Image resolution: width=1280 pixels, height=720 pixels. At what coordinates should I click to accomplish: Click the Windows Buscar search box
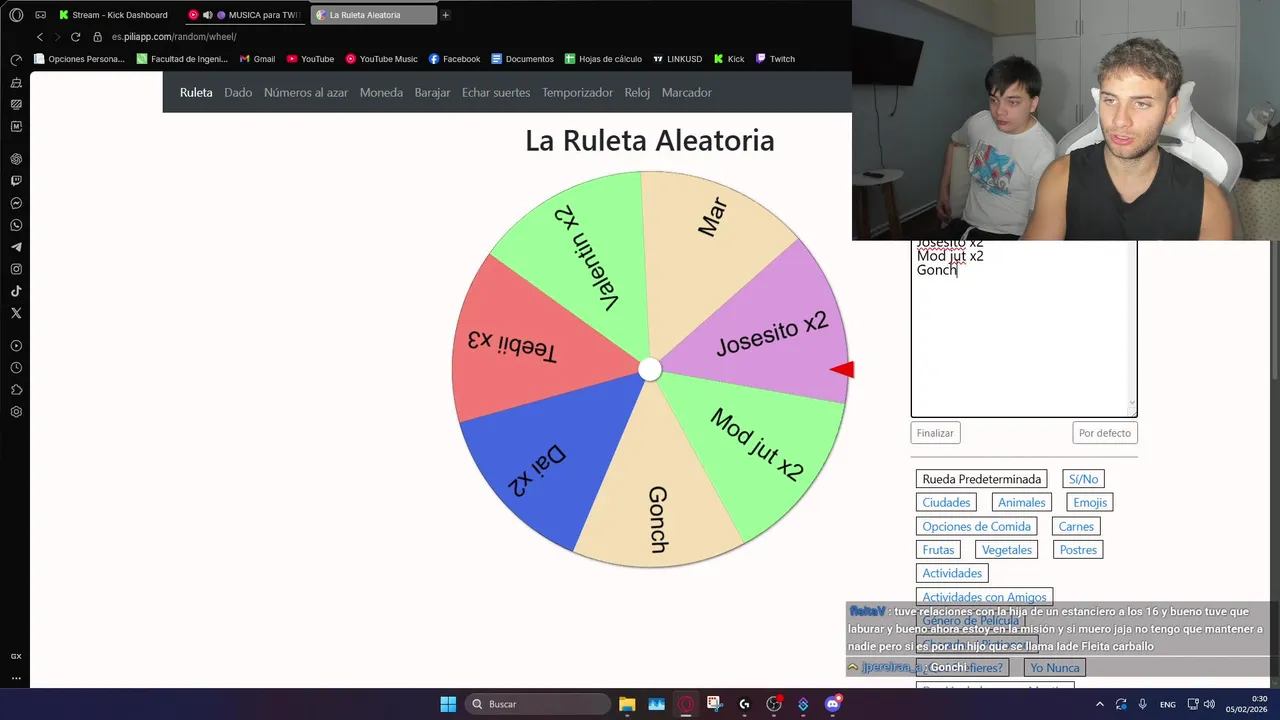pos(539,704)
